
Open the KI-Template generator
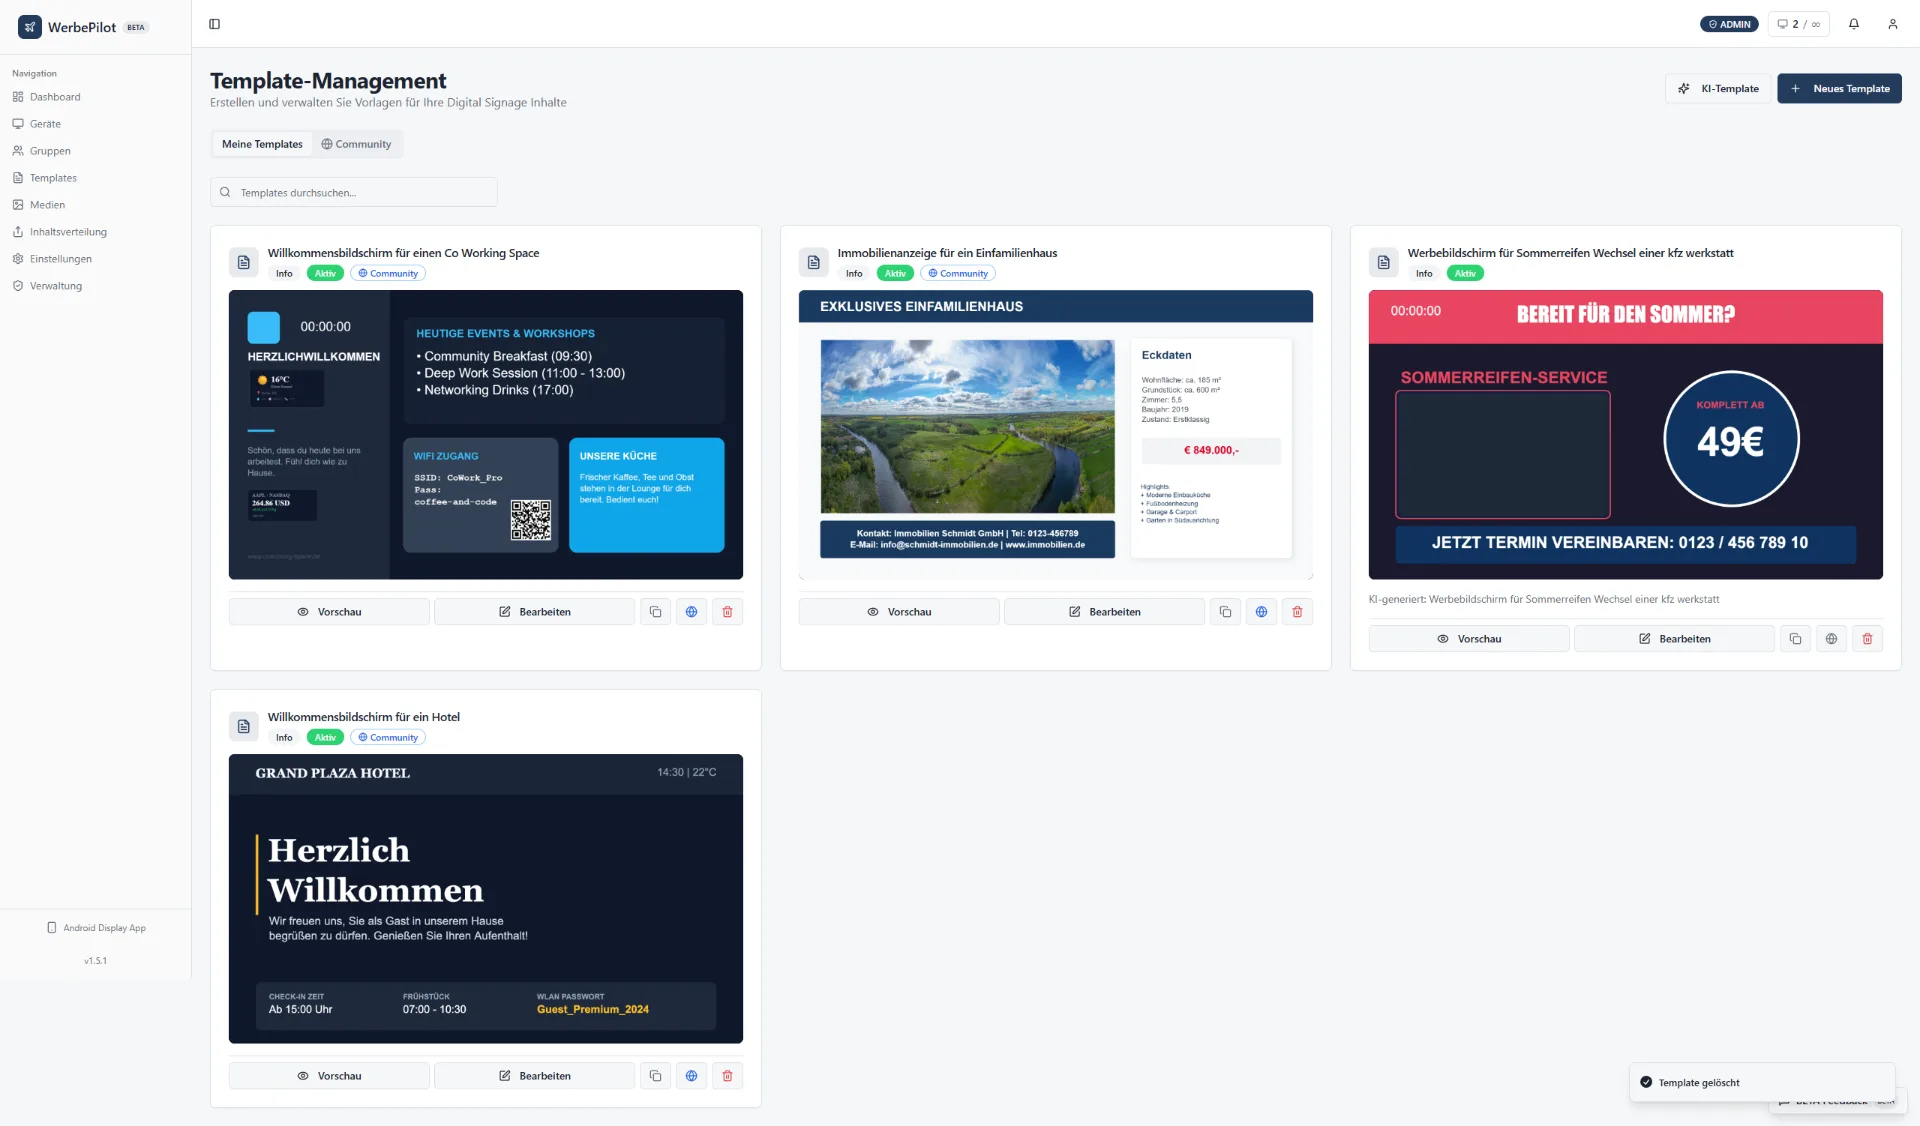[x=1718, y=88]
